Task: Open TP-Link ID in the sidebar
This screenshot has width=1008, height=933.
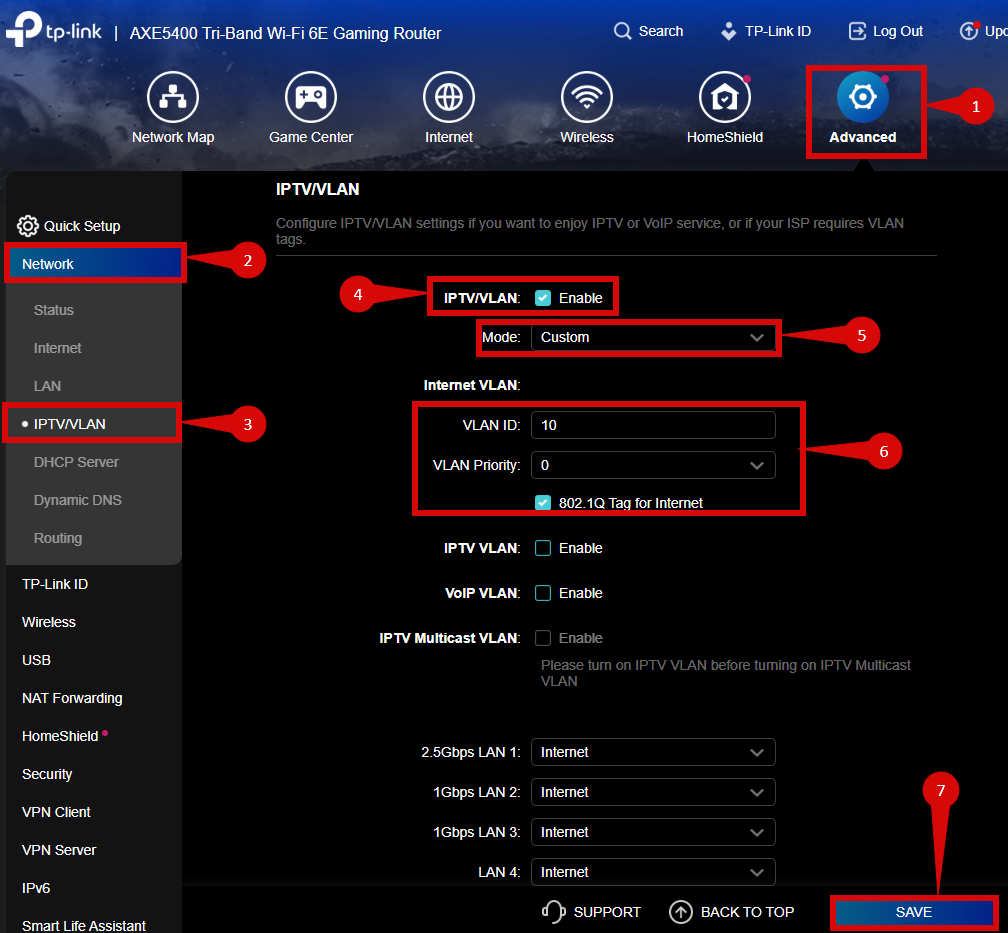Action: [55, 584]
